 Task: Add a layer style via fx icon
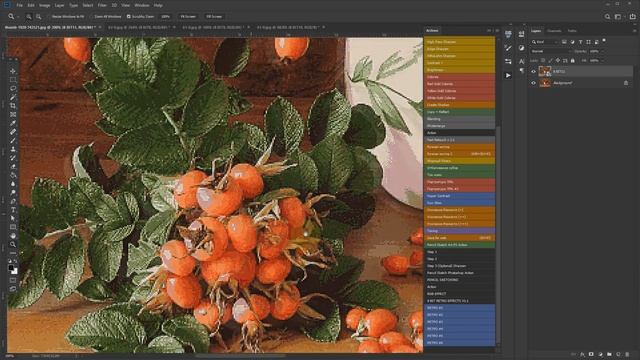(x=582, y=354)
